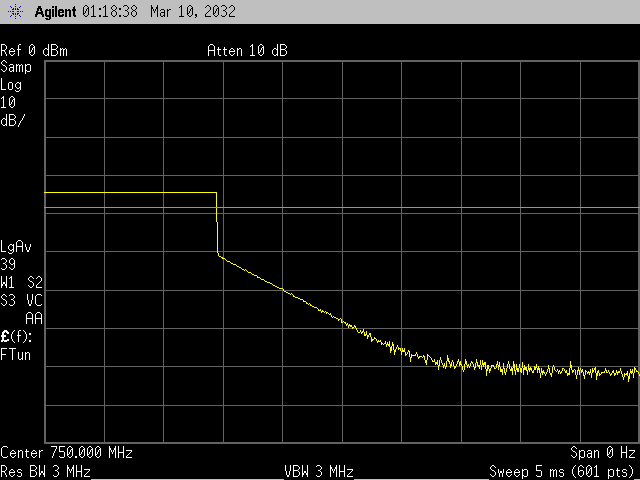Click the green horizontal display line

(x=342, y=208)
